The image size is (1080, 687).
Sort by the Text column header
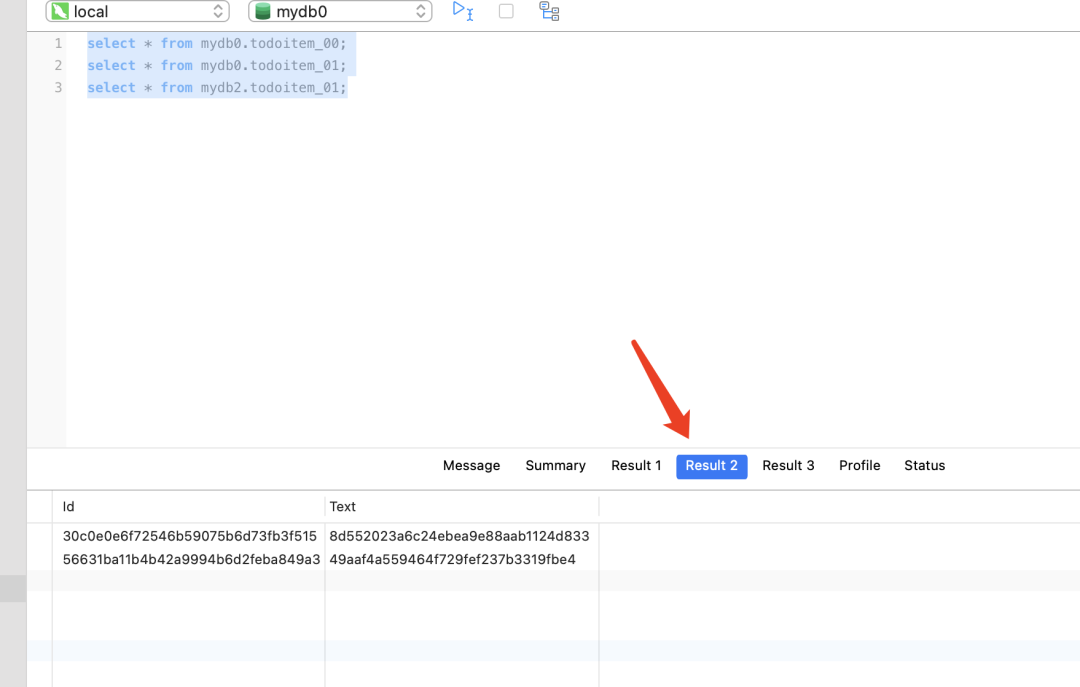pos(461,506)
